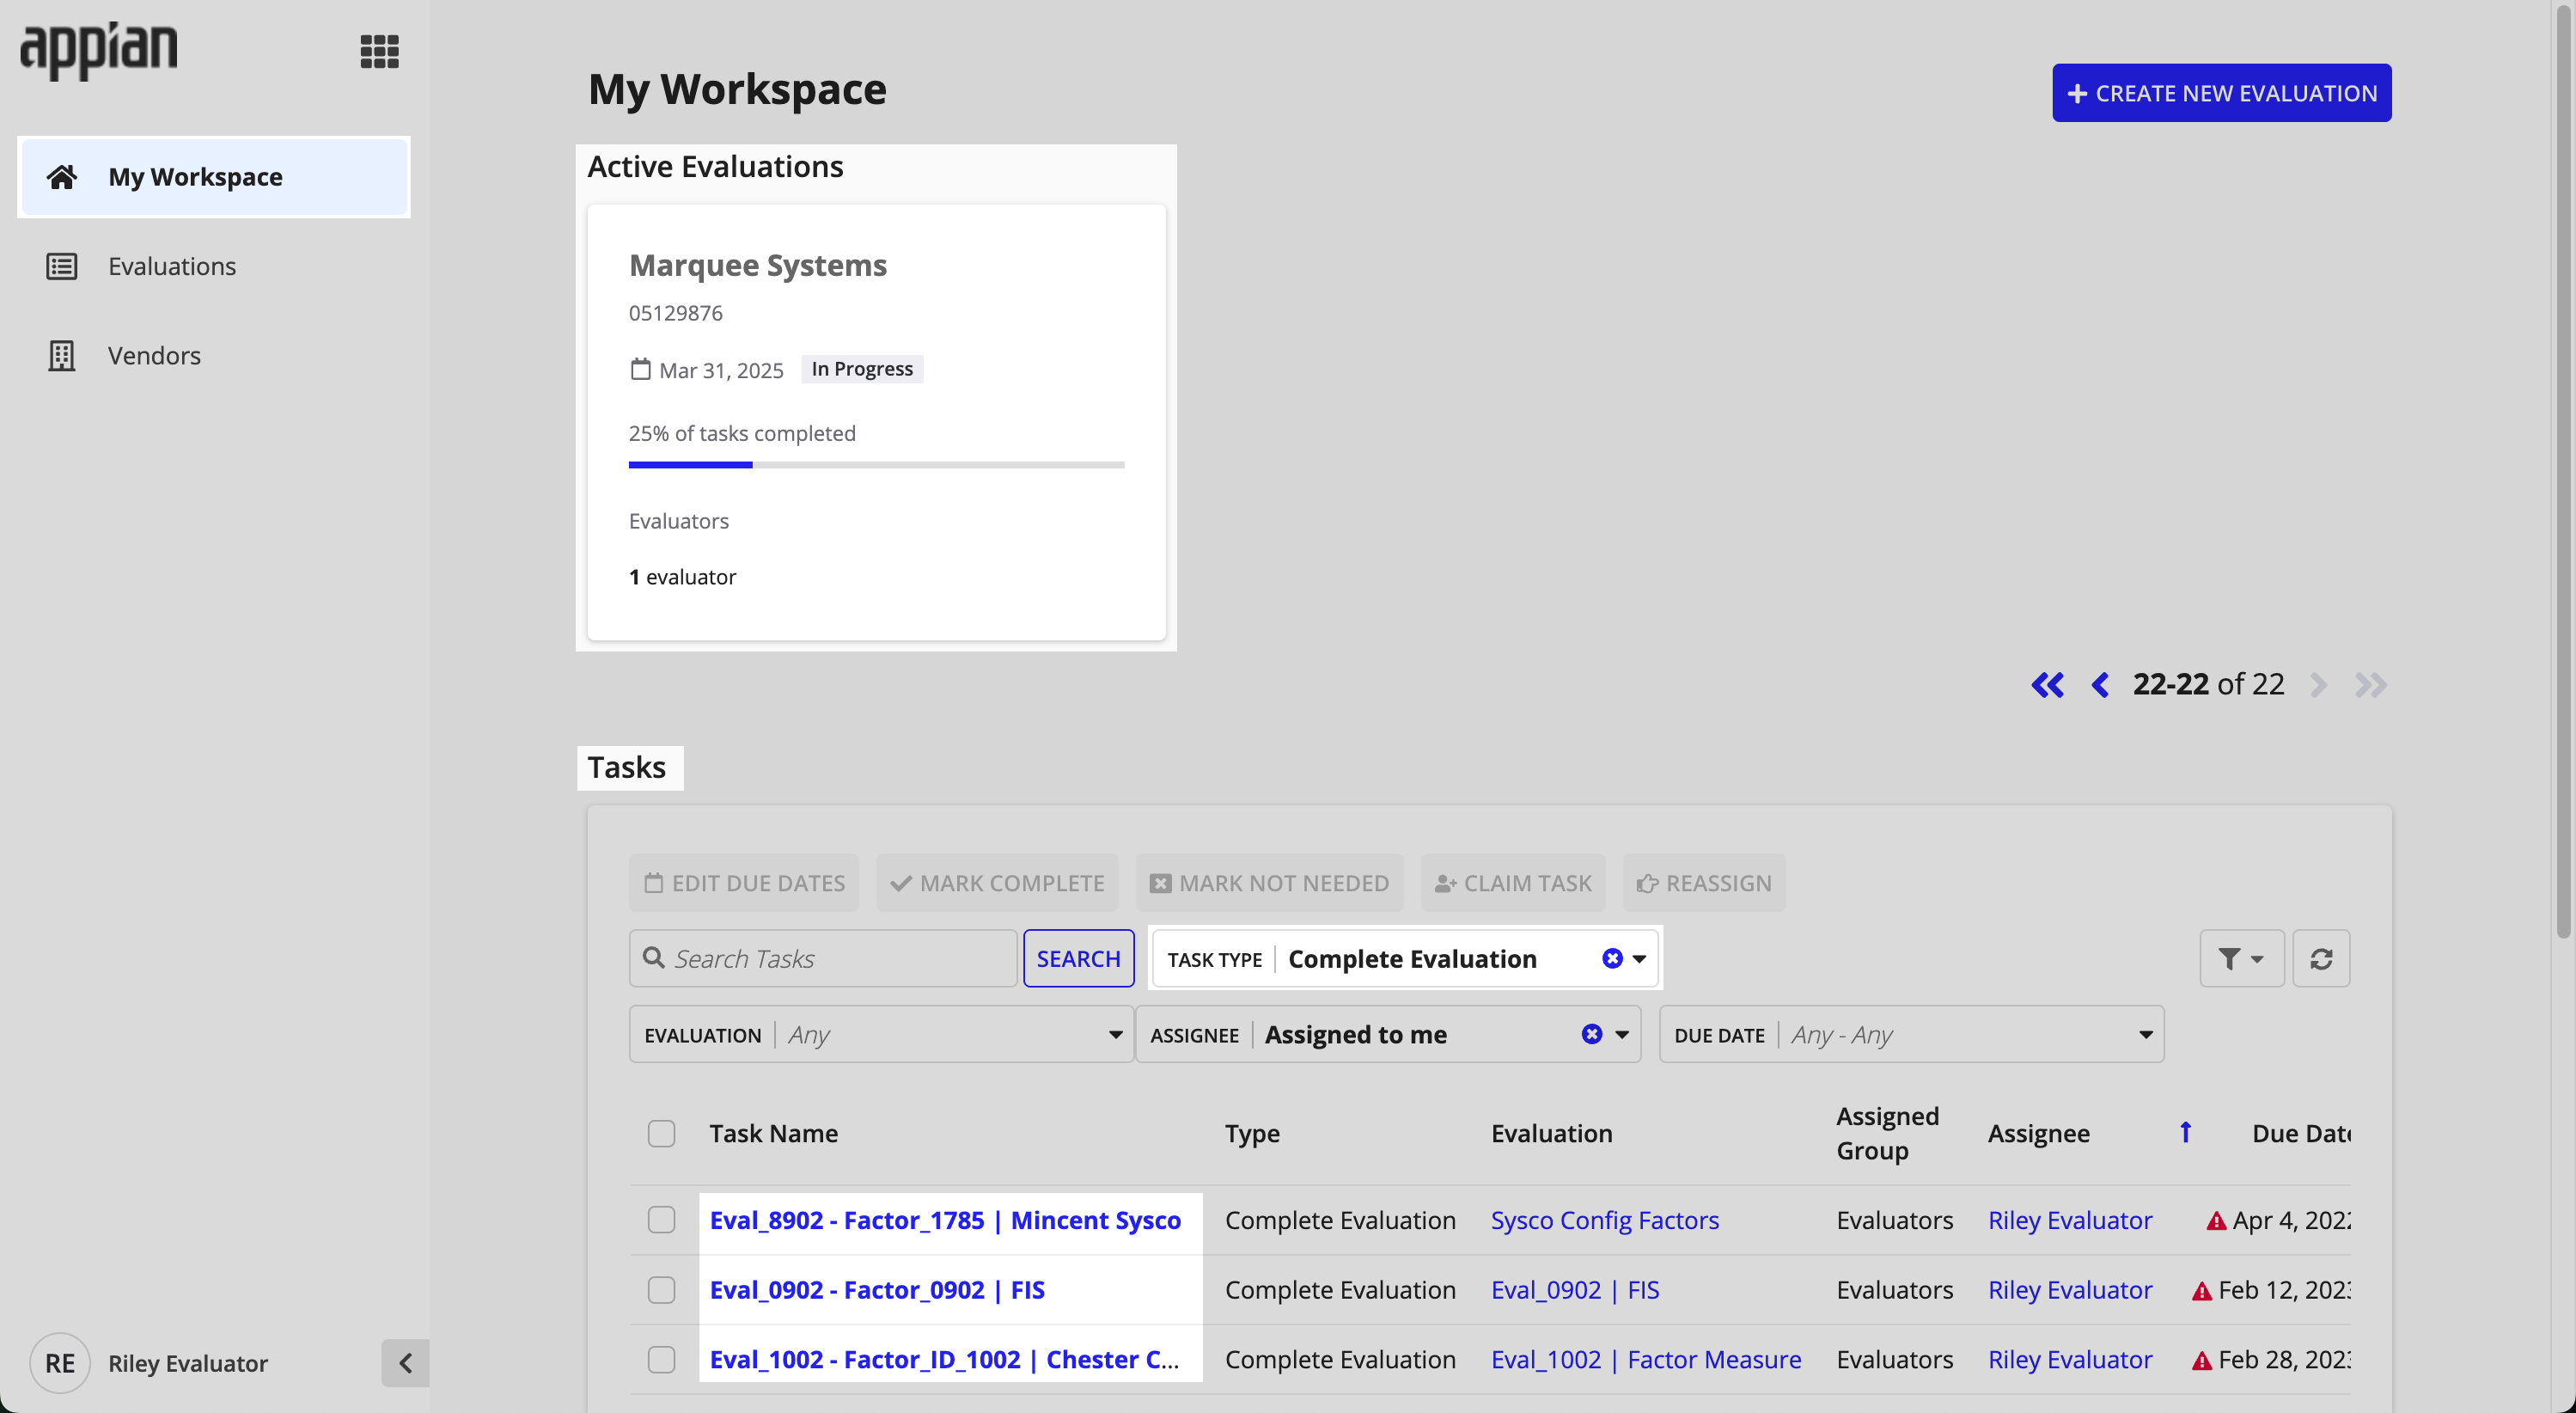This screenshot has height=1413, width=2576.
Task: Check the Eval_8902 Mincent Sysco task row
Action: [x=661, y=1220]
